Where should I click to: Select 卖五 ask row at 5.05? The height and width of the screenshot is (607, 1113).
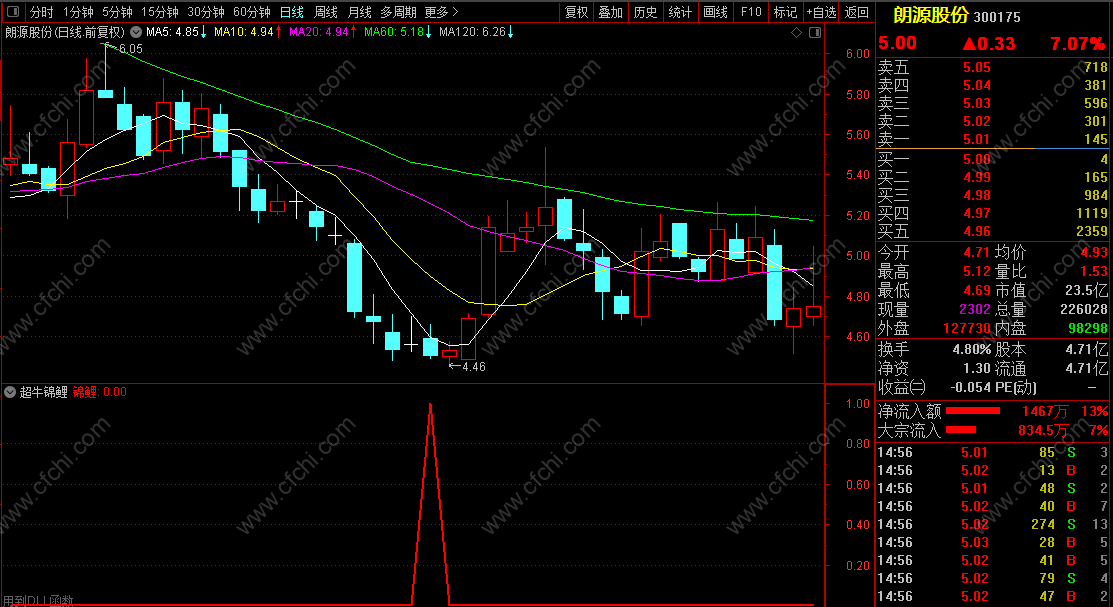(993, 67)
